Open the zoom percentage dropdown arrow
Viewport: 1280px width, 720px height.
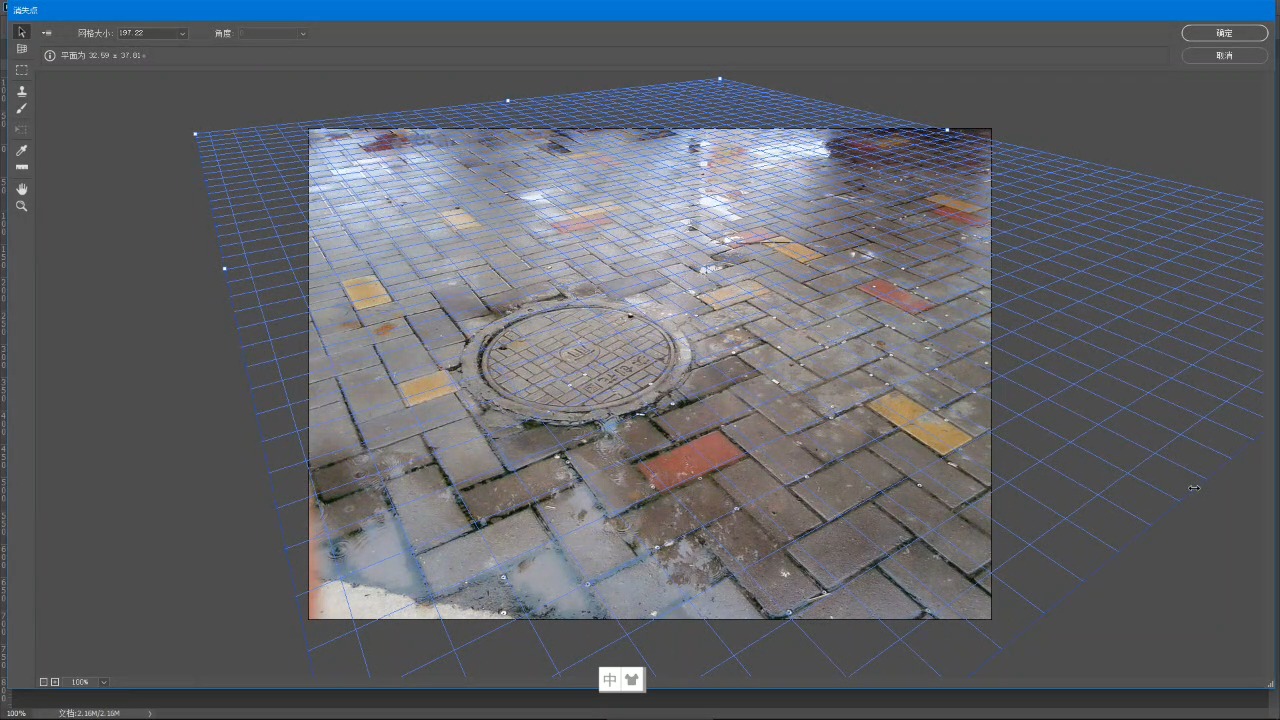coord(104,682)
